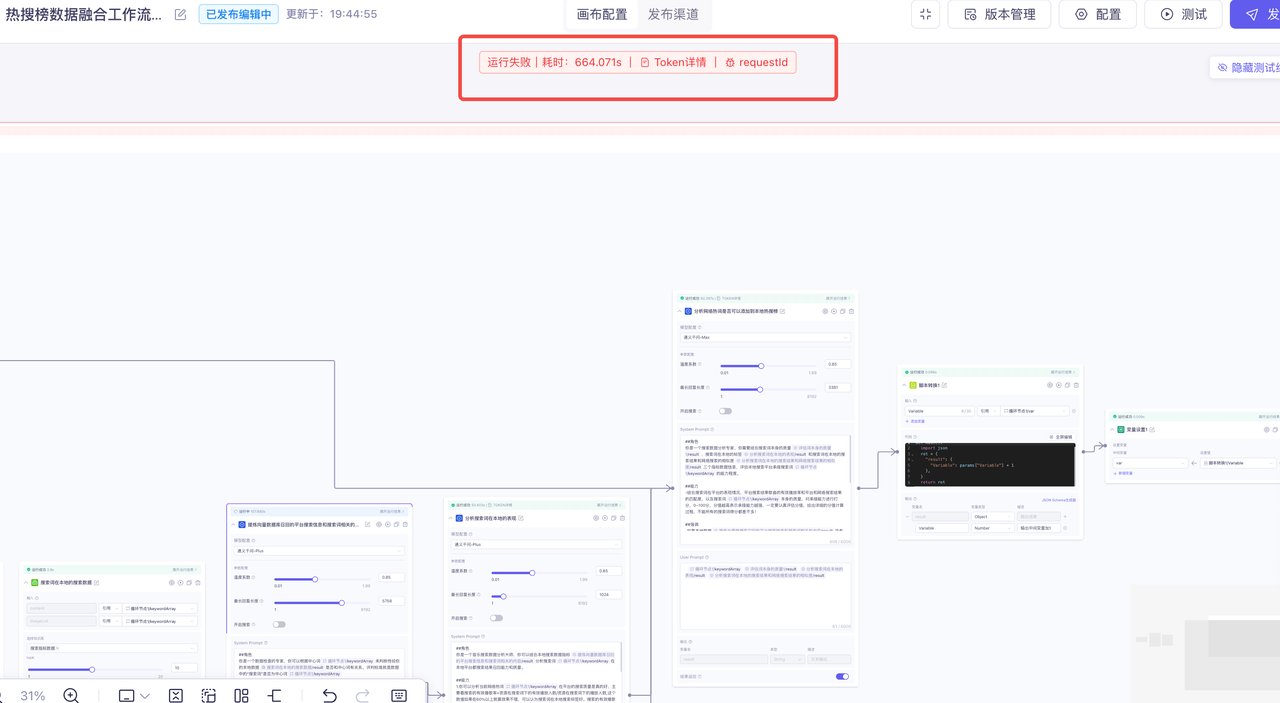This screenshot has width=1280, height=703.
Task: Click run icon on 分析网络热词 node
Action: coord(834,311)
